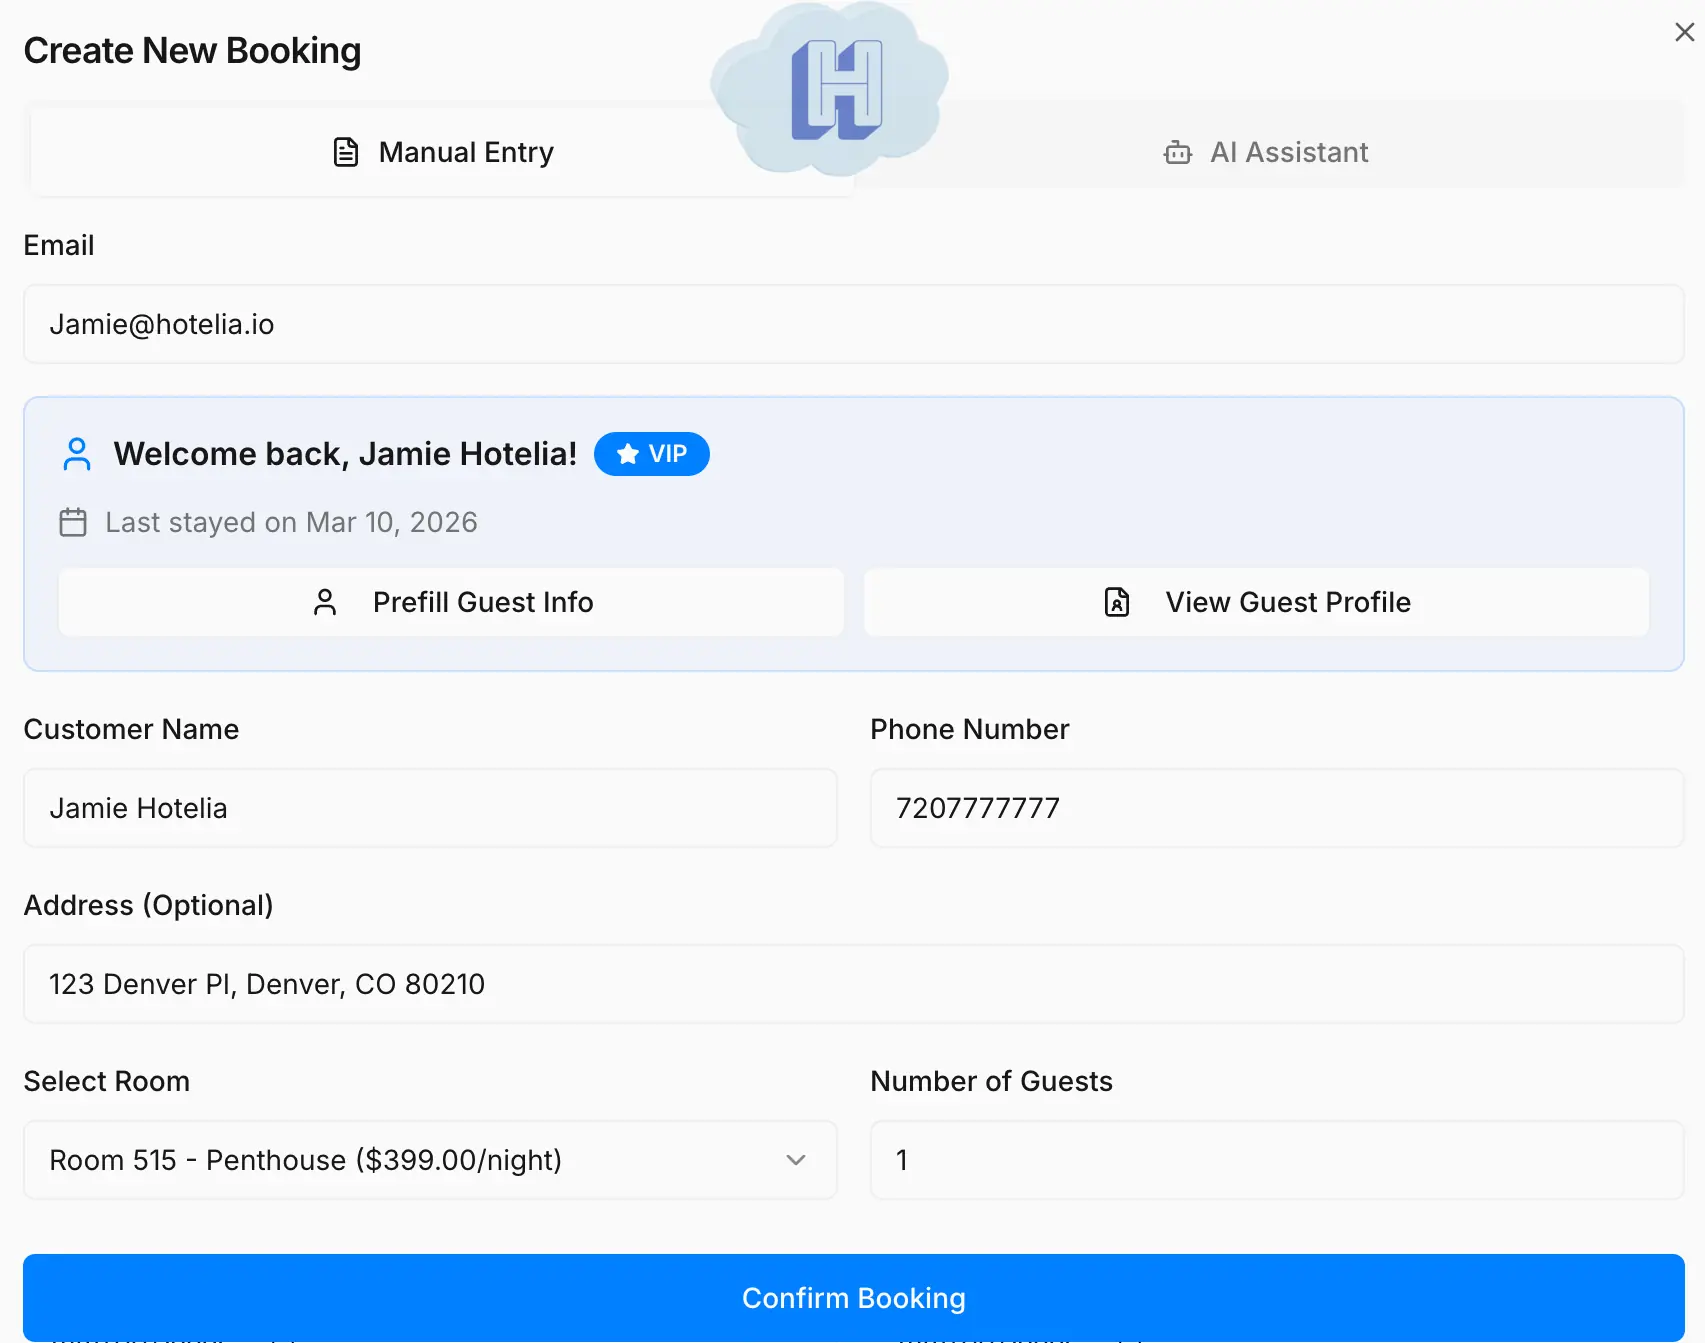
Task: Select the Customer Name field
Action: (430, 808)
